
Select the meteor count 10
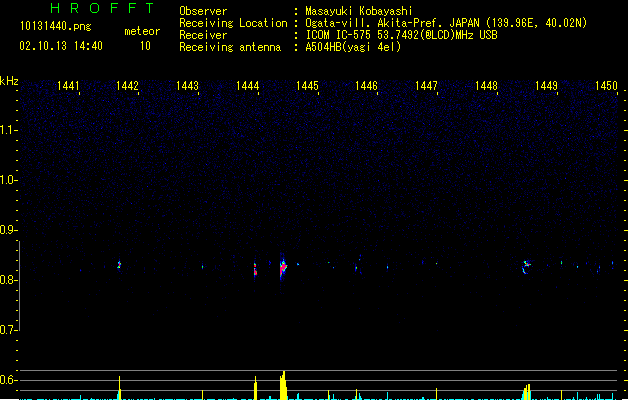tap(145, 46)
